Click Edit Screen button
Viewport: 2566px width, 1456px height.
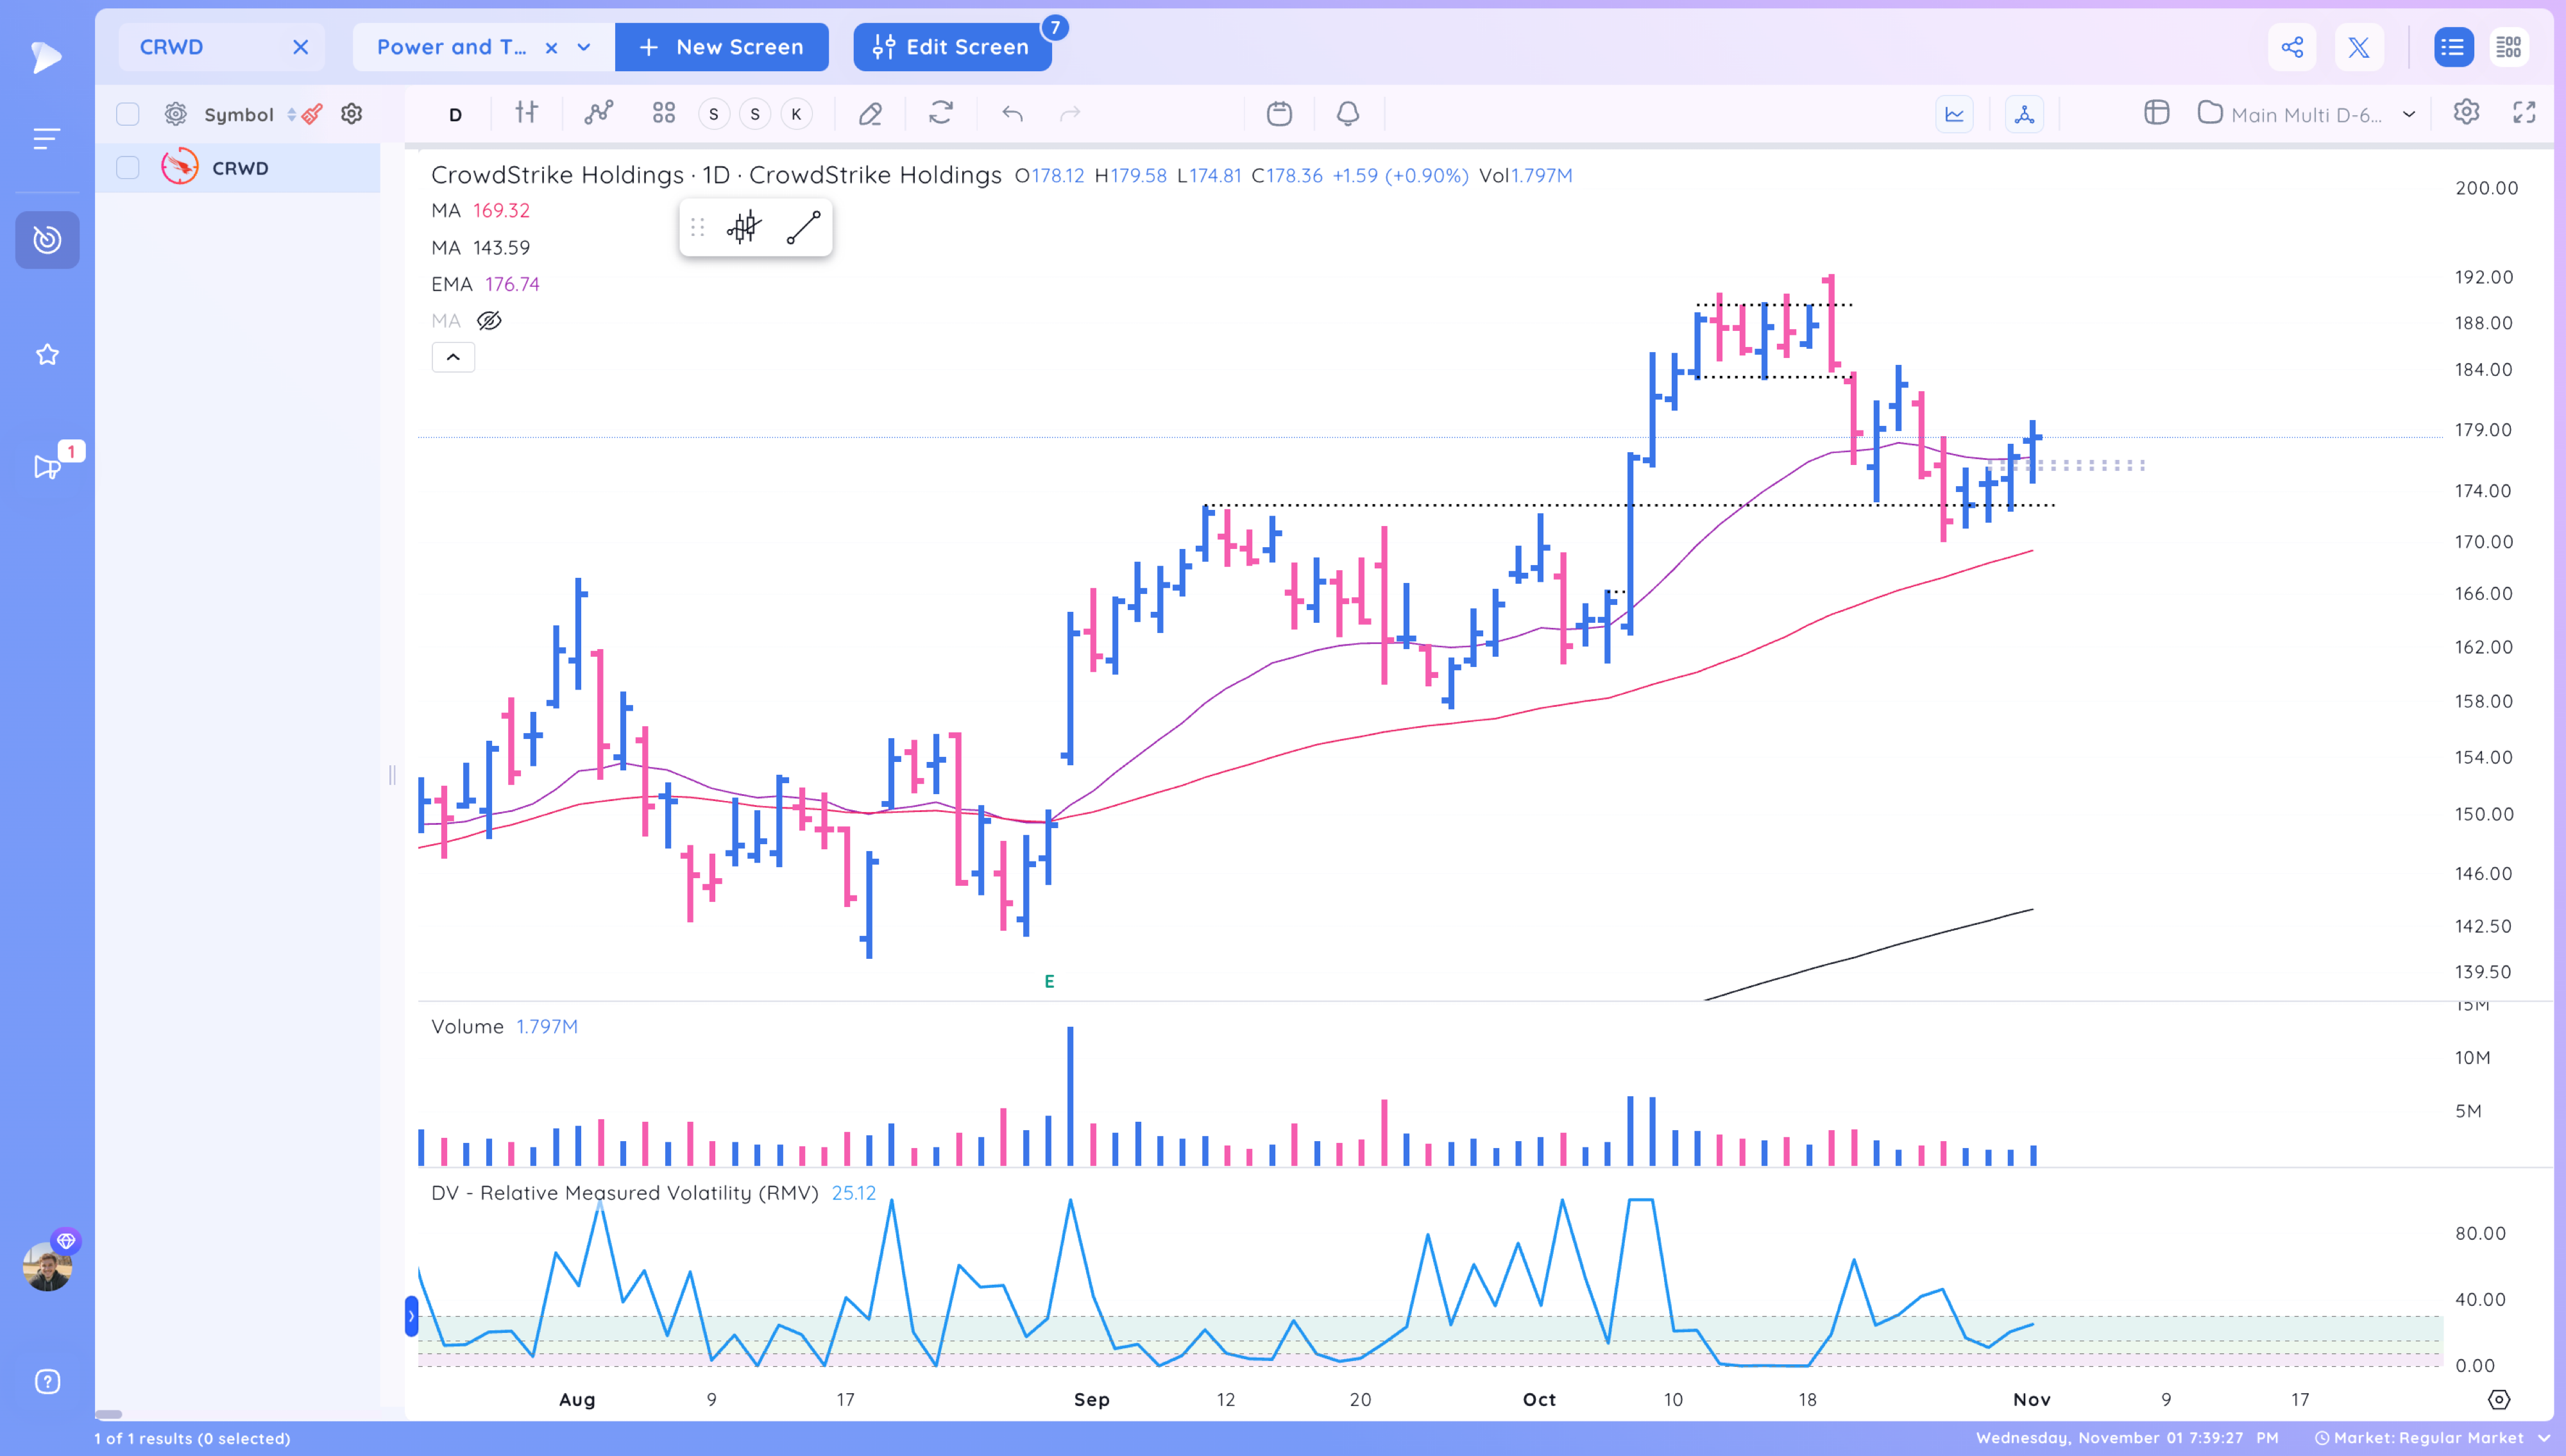pyautogui.click(x=952, y=47)
